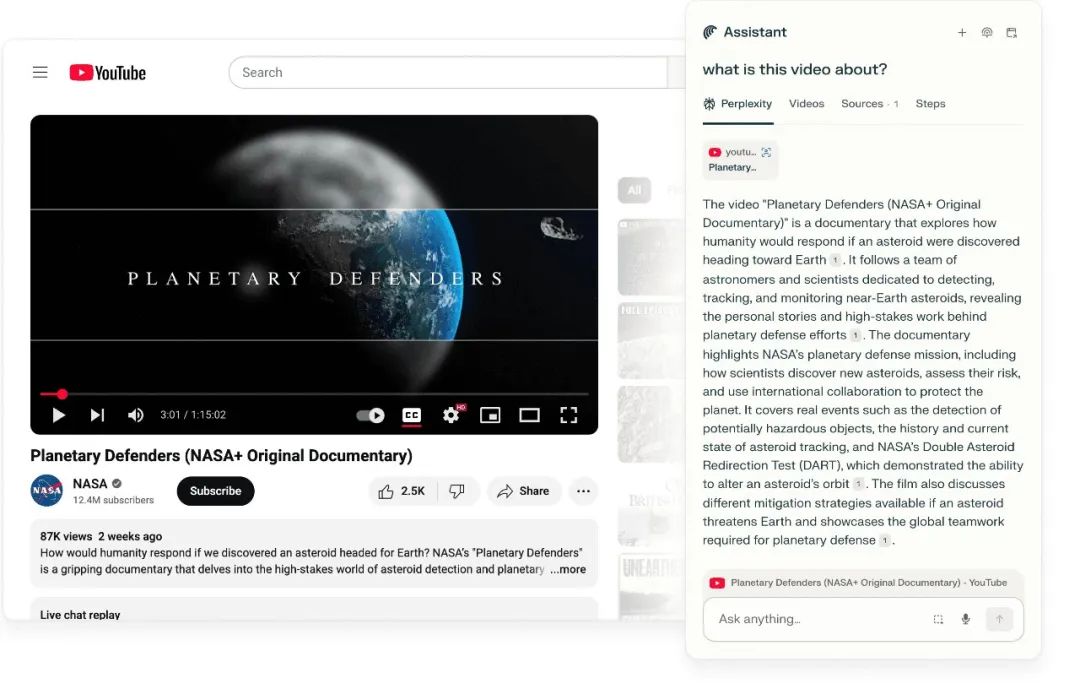
Task: Open the Steps tab
Action: [x=930, y=104]
